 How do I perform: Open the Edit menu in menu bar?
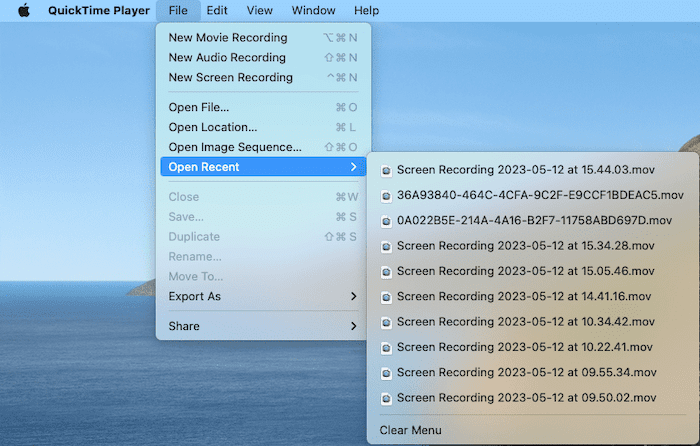coord(216,11)
